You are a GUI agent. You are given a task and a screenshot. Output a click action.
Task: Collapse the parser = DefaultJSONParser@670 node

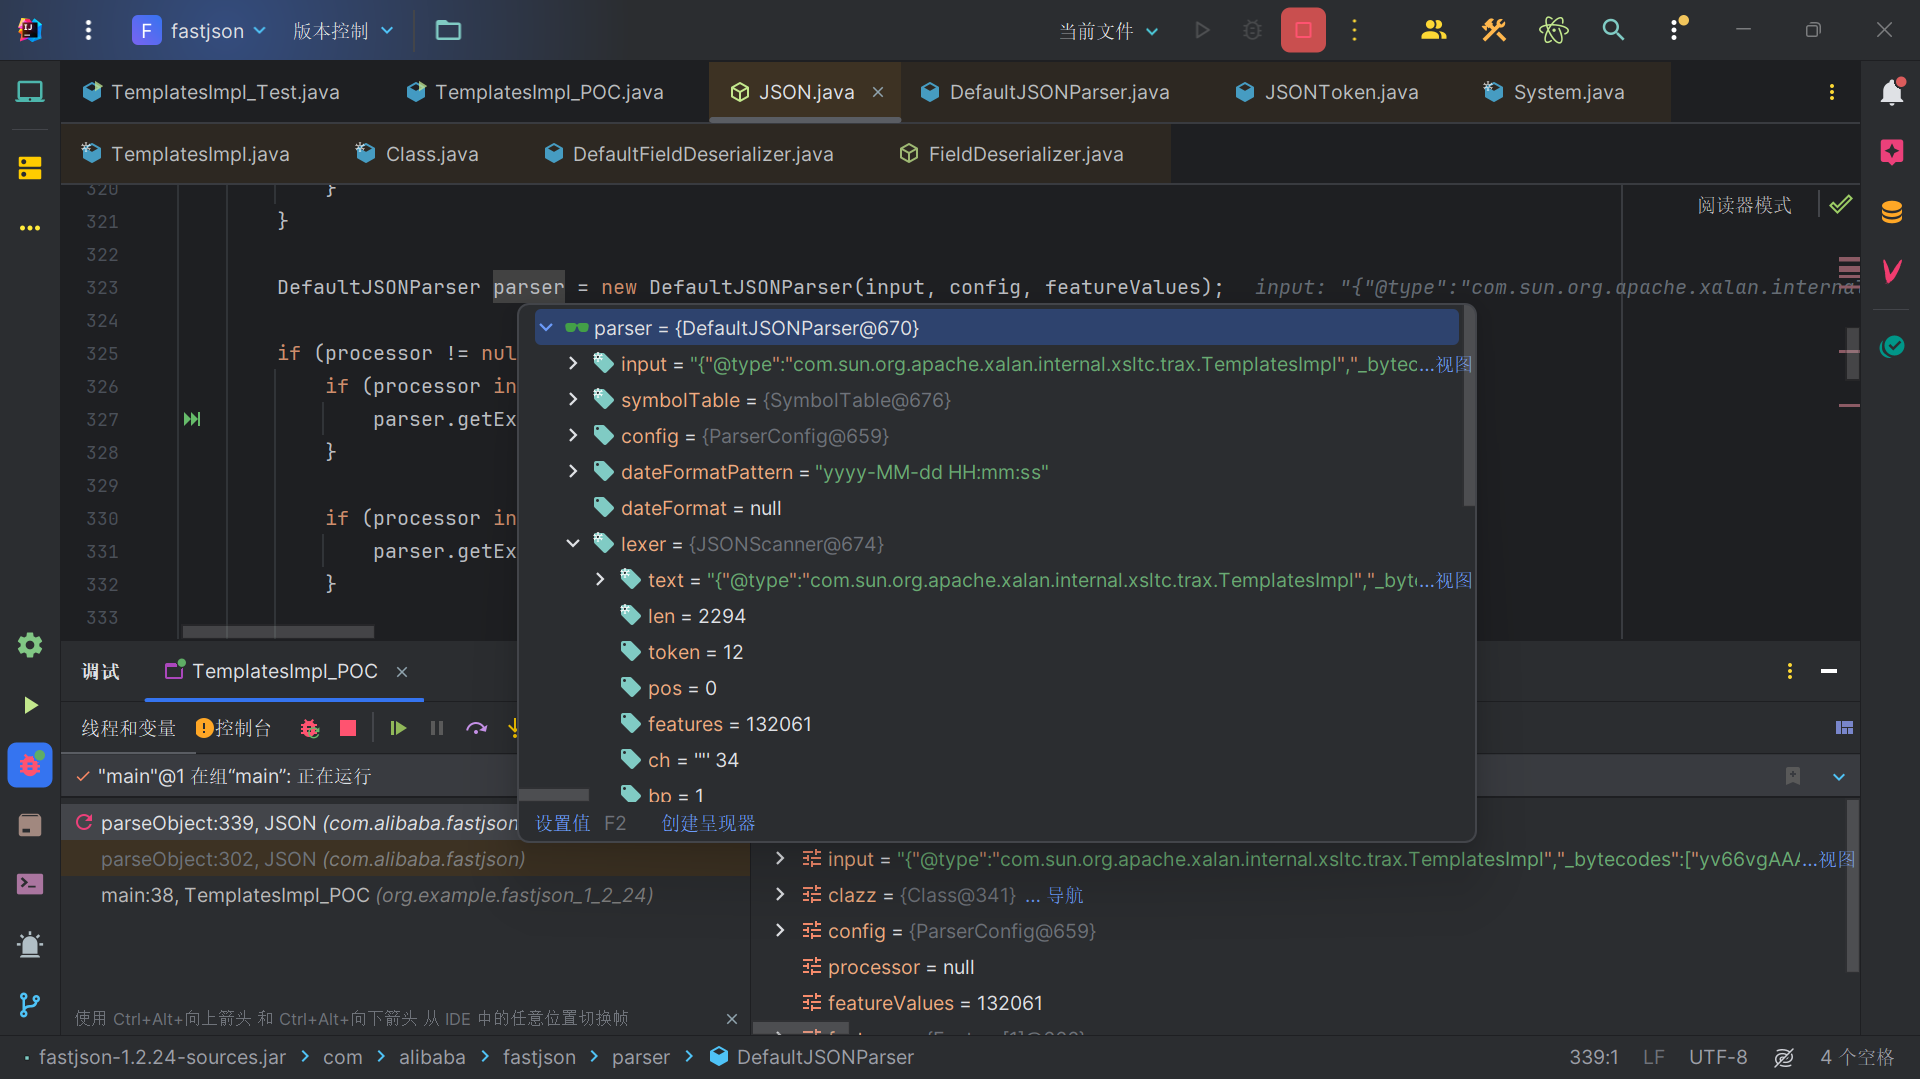pos(546,328)
